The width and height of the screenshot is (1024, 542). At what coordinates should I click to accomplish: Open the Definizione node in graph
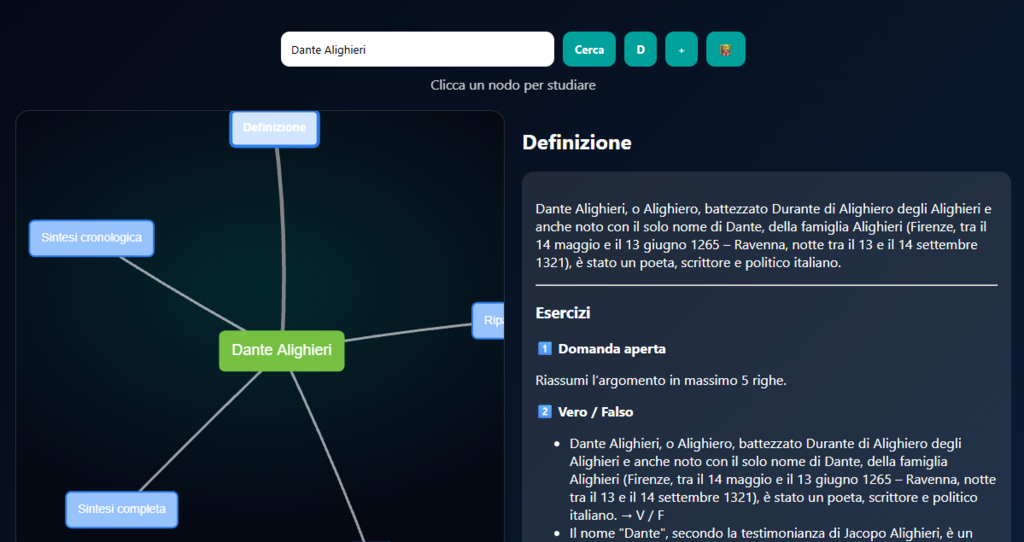(274, 128)
